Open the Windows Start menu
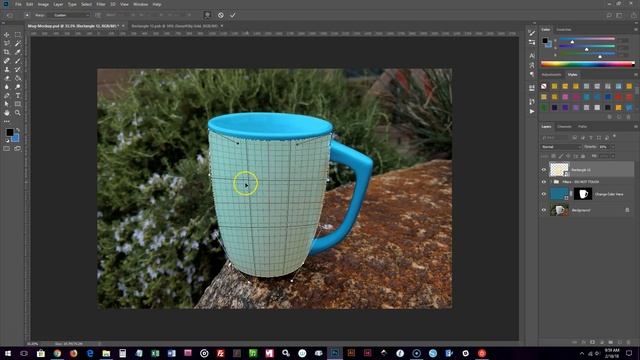This screenshot has height=360, width=640. (x=8, y=353)
